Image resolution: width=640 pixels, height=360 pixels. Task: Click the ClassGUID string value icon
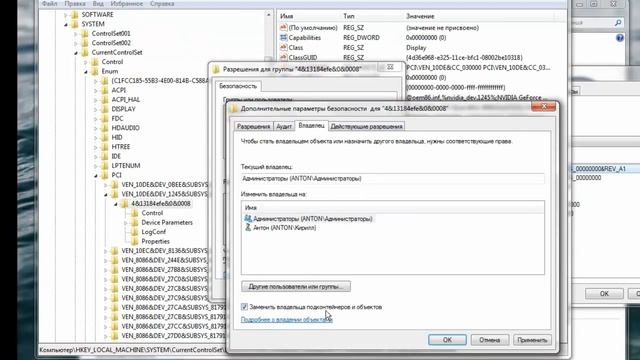pos(283,58)
